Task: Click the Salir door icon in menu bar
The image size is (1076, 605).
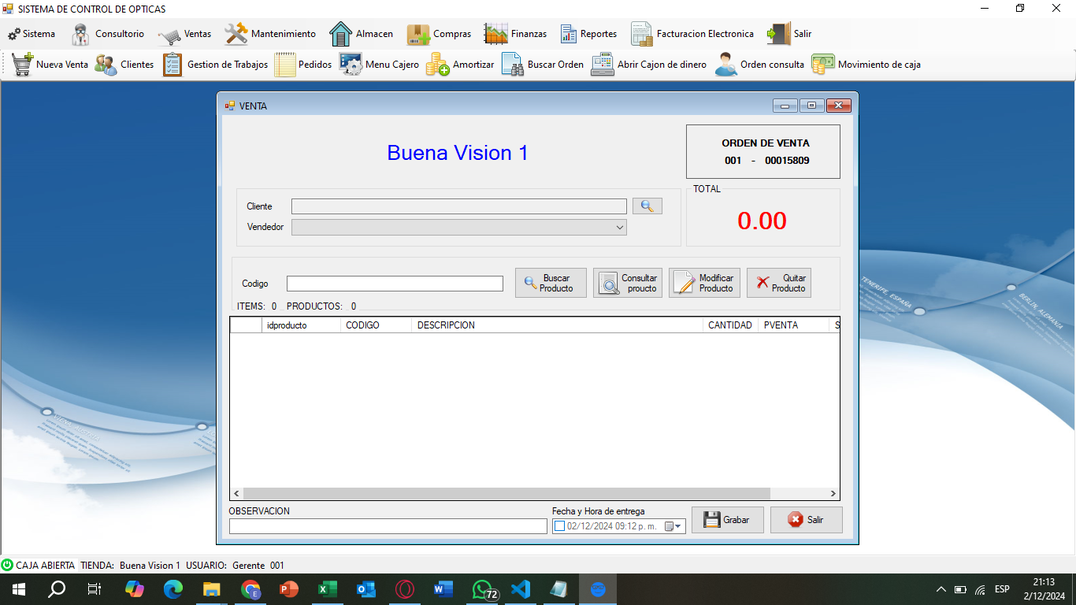Action: coord(778,34)
